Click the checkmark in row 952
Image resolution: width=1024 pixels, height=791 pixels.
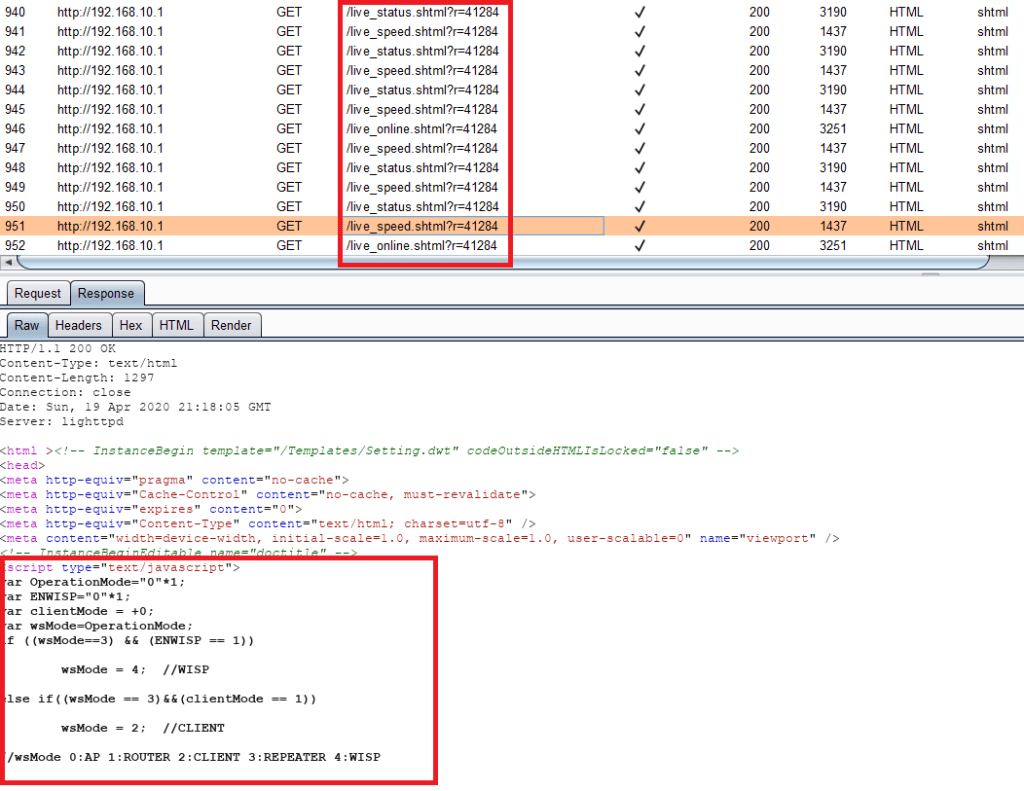point(640,246)
